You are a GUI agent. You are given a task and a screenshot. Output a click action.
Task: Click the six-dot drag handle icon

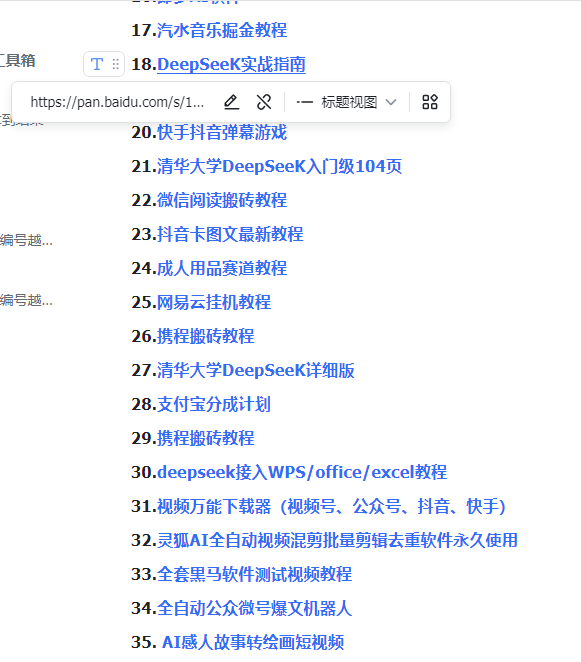coord(116,64)
